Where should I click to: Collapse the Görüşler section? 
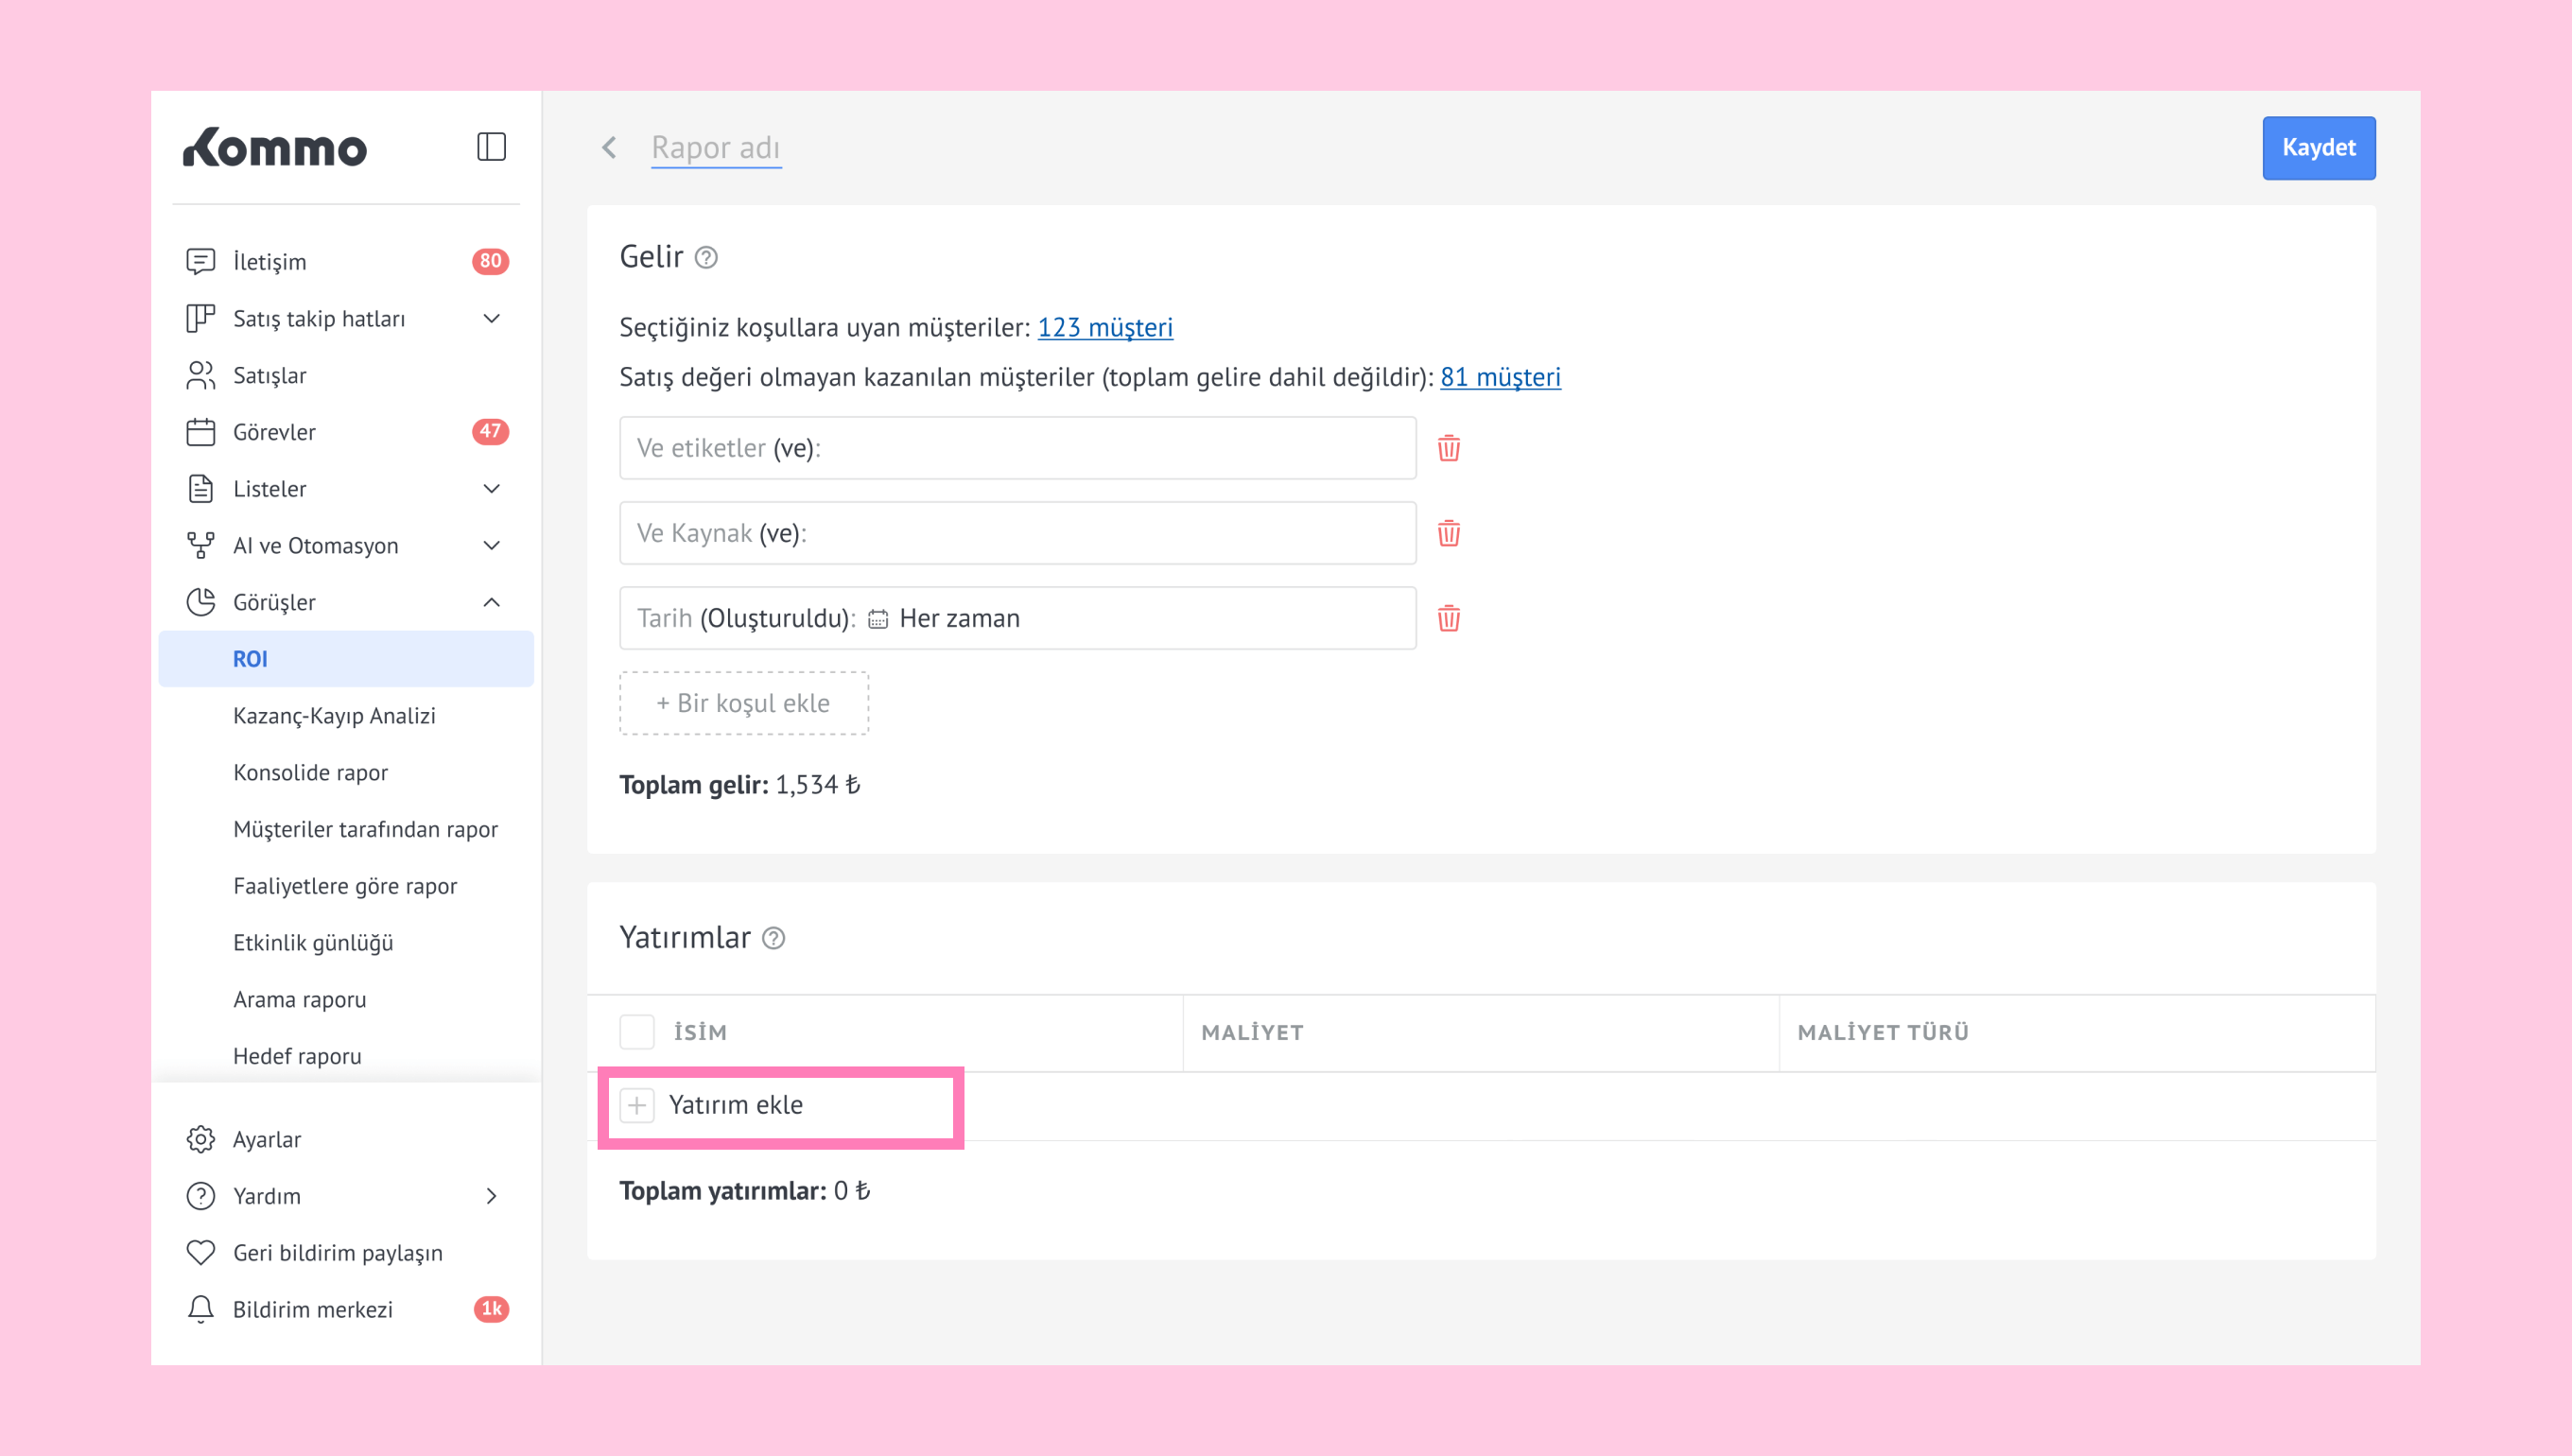point(491,602)
